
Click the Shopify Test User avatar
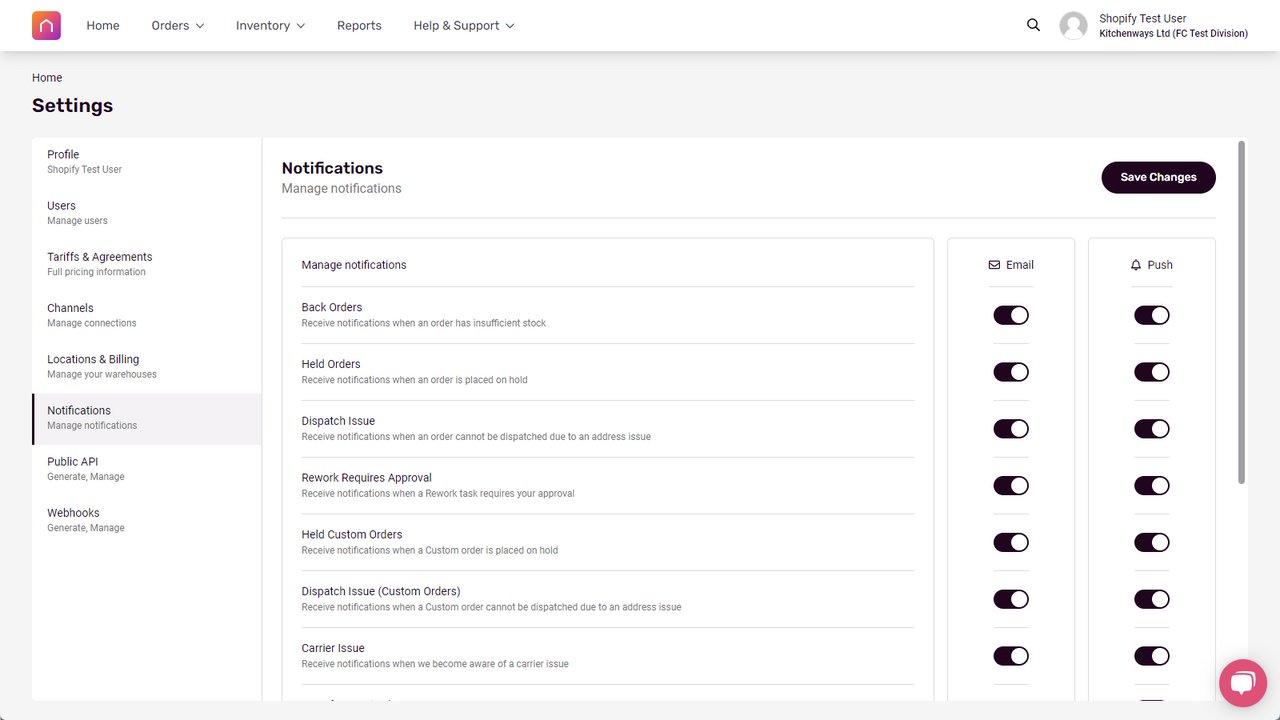point(1073,25)
